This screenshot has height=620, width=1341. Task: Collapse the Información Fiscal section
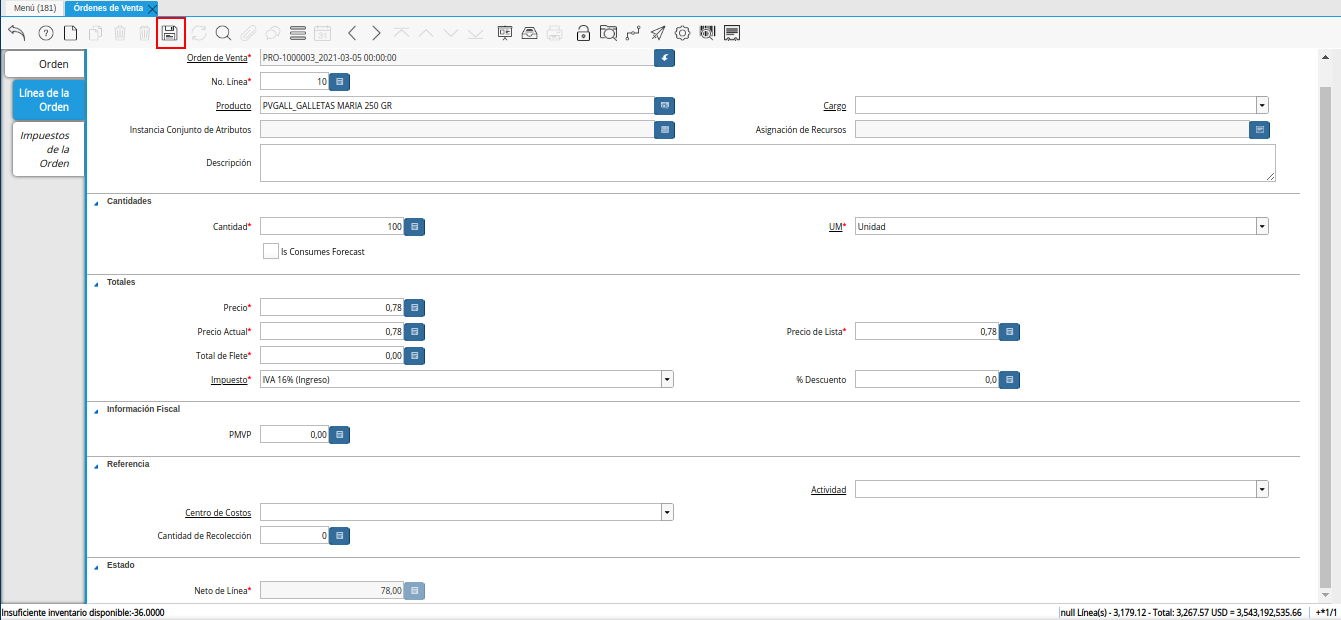click(x=97, y=410)
